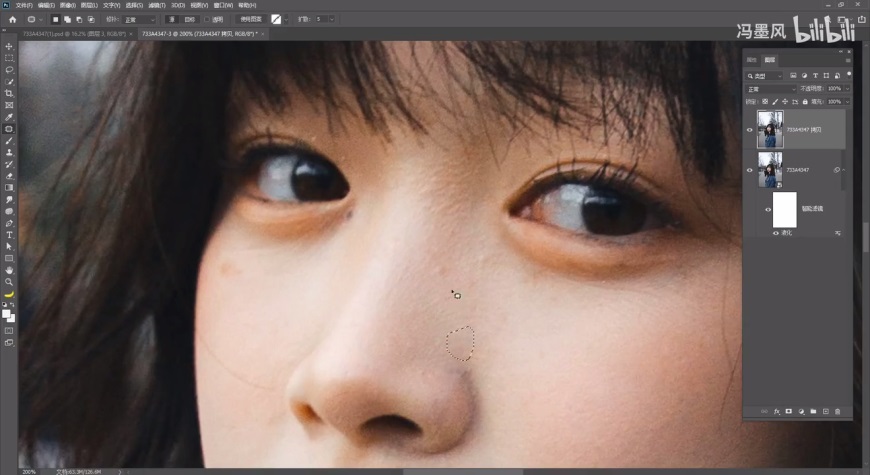Switch to the 733A4347(1).psd document tab
The image size is (870, 475).
click(74, 34)
